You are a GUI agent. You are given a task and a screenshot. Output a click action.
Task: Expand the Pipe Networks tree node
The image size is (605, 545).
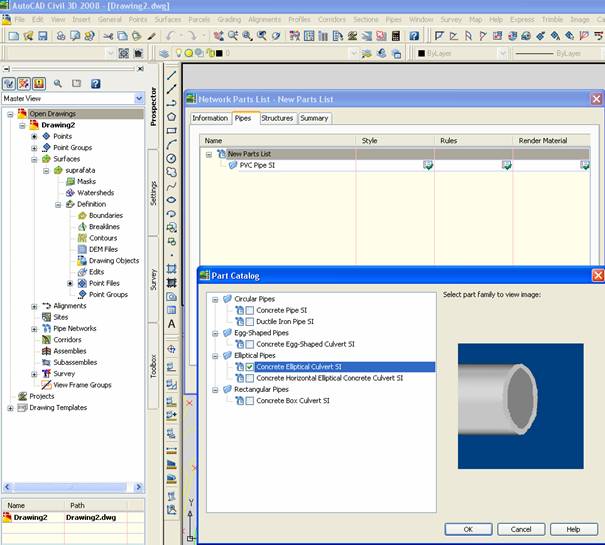[34, 329]
